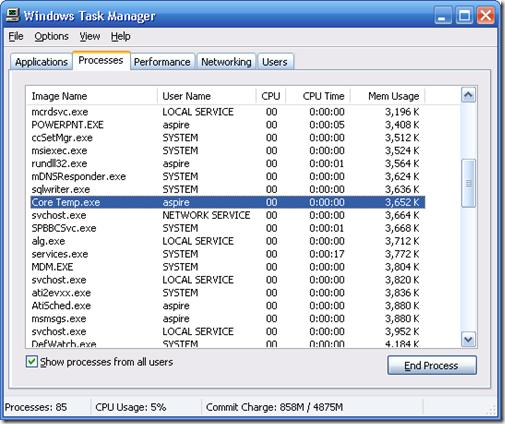This screenshot has width=505, height=424.
Task: Sort by Image Name column header
Action: 92,96
